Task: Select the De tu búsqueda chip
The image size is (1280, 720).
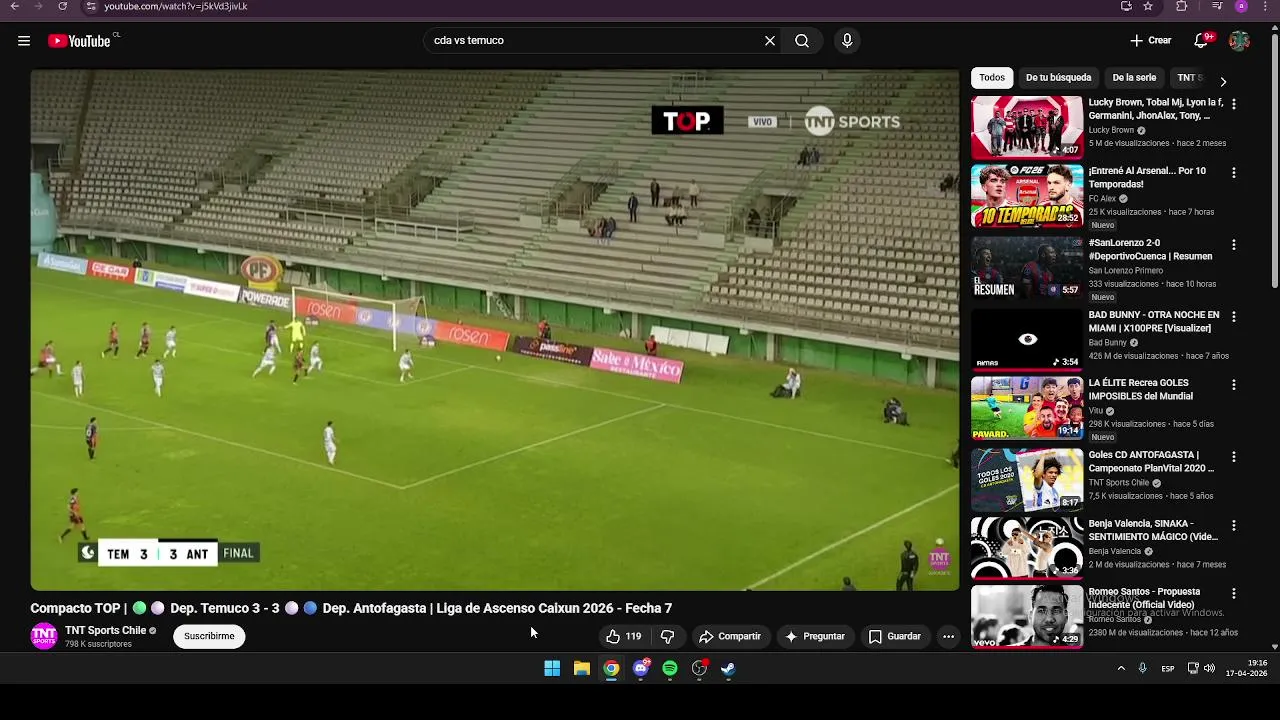Action: coord(1058,78)
